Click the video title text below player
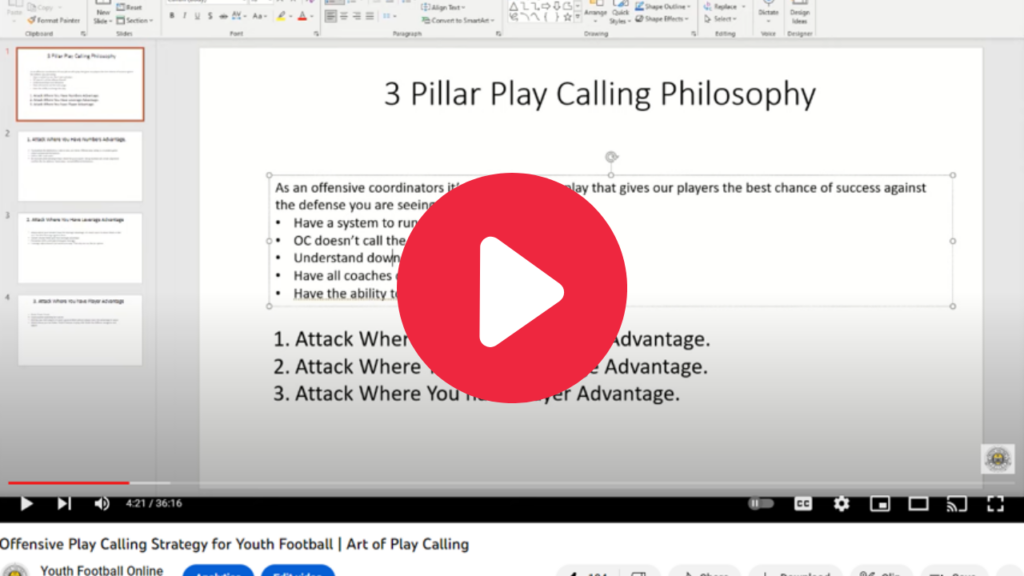Screen dimensions: 1024x576 click(x=234, y=544)
